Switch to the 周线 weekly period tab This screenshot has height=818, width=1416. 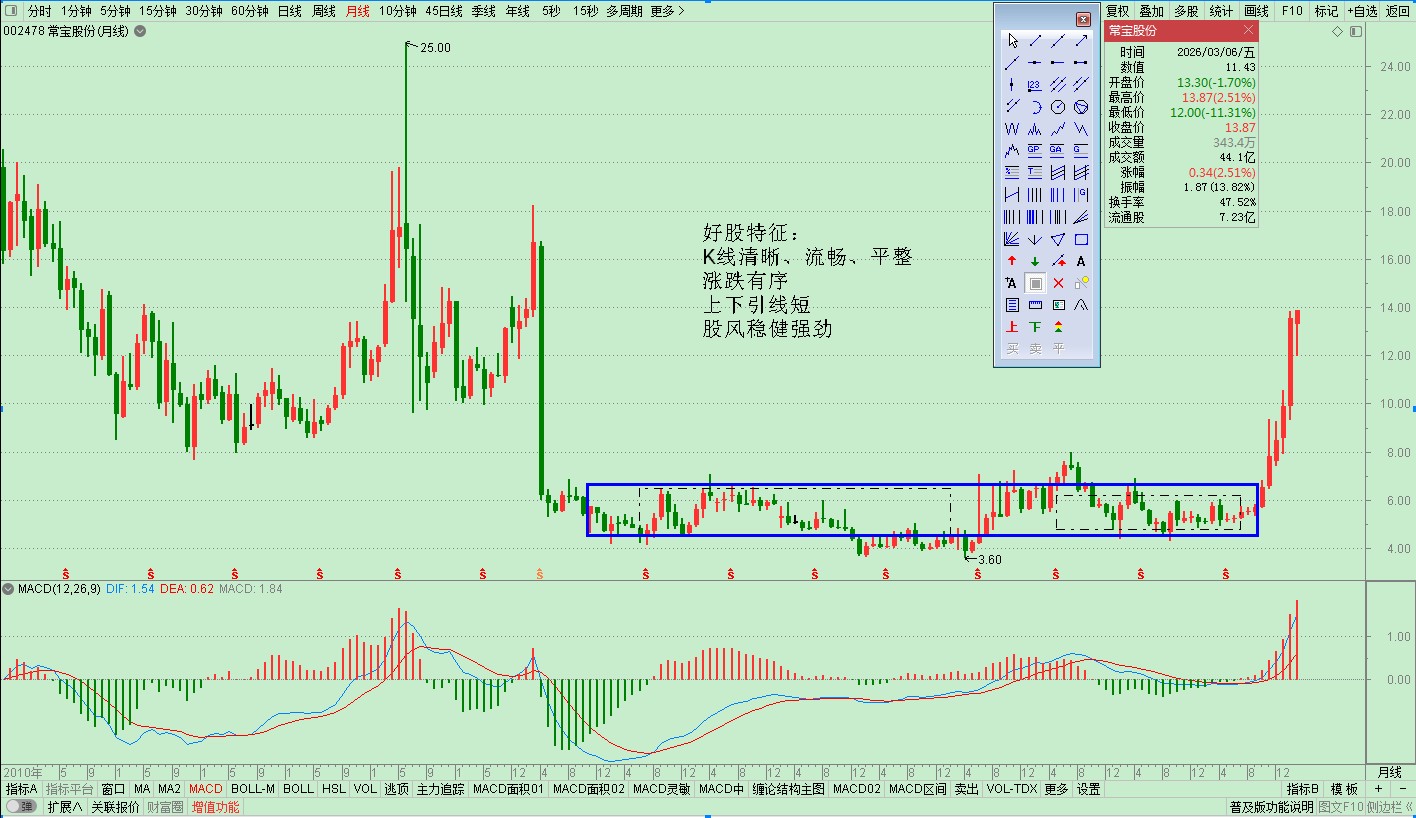(323, 11)
